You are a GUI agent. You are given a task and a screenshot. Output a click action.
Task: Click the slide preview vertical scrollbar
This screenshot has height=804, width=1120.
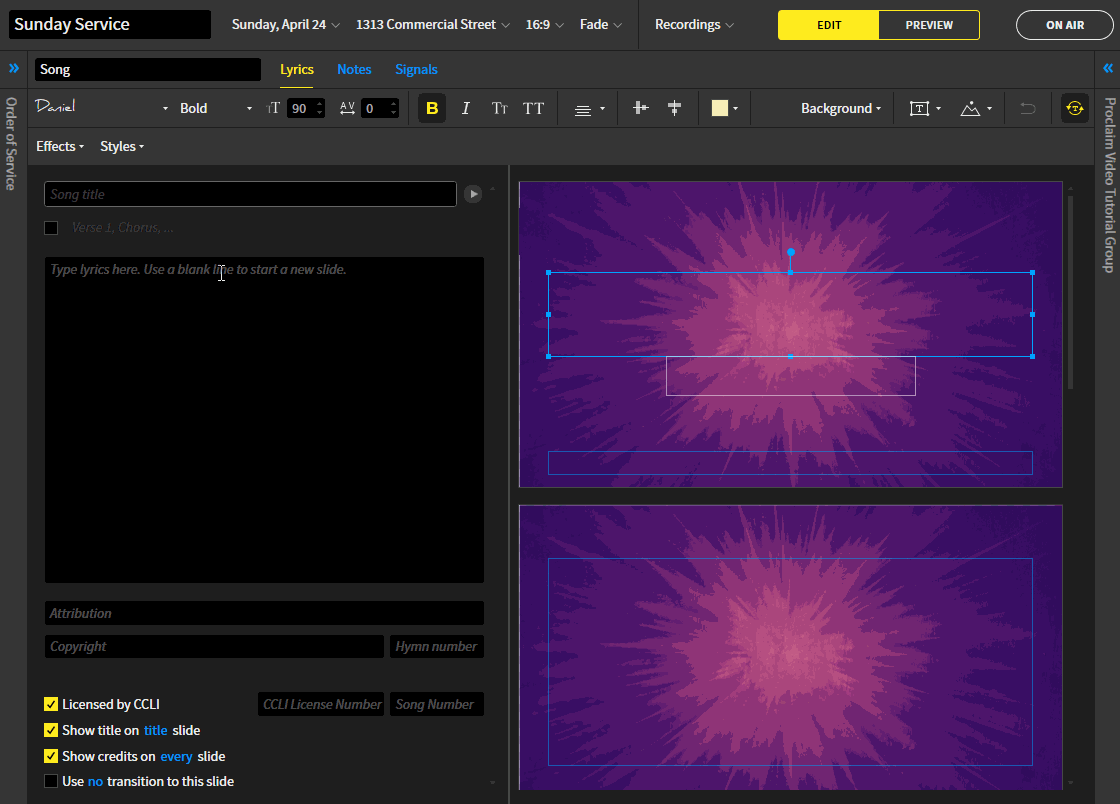[1070, 293]
